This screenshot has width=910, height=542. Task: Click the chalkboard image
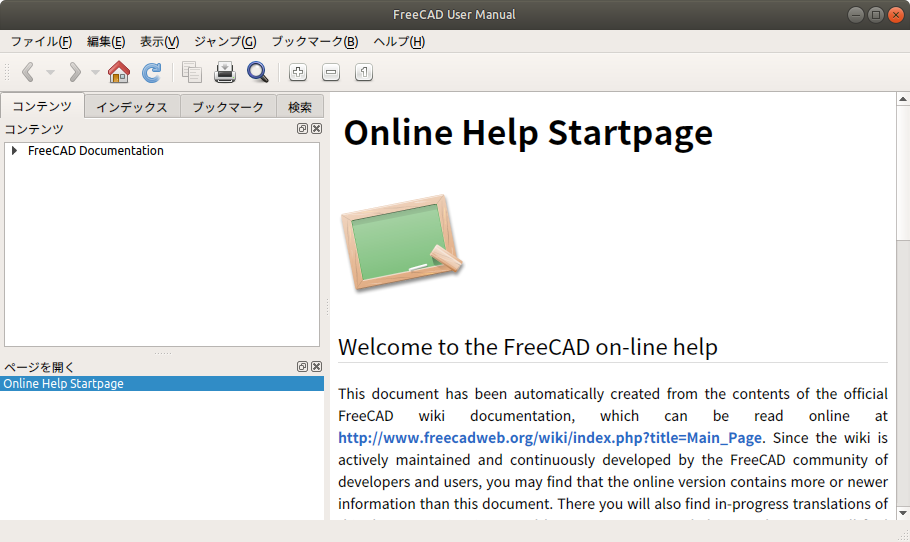[402, 243]
